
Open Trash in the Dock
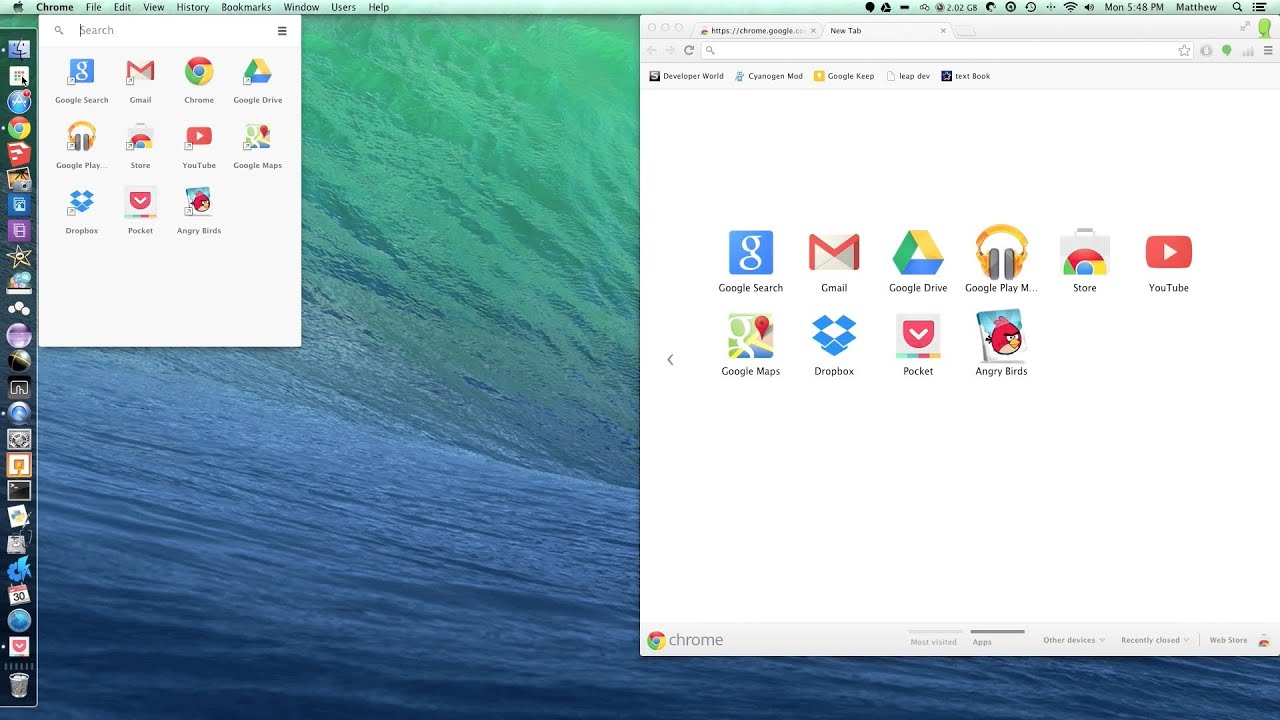[19, 686]
